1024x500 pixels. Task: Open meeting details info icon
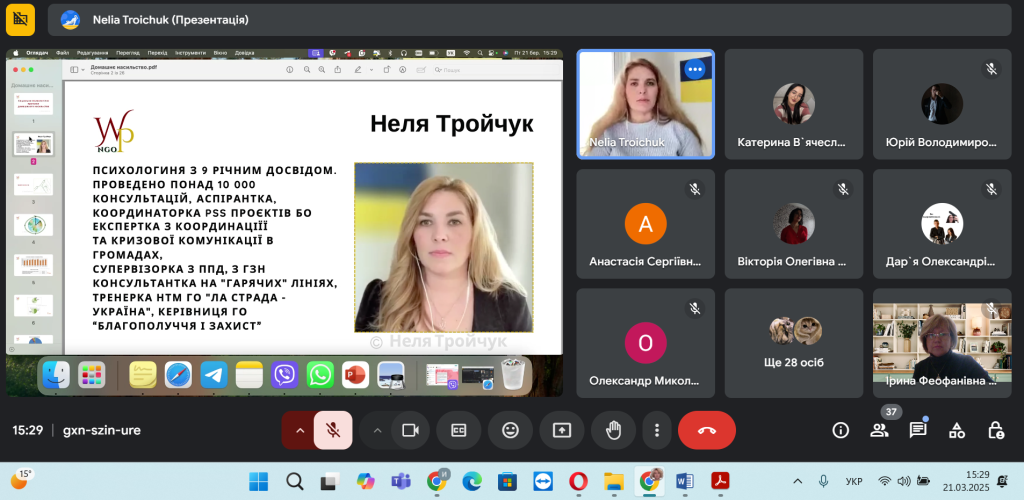click(841, 430)
